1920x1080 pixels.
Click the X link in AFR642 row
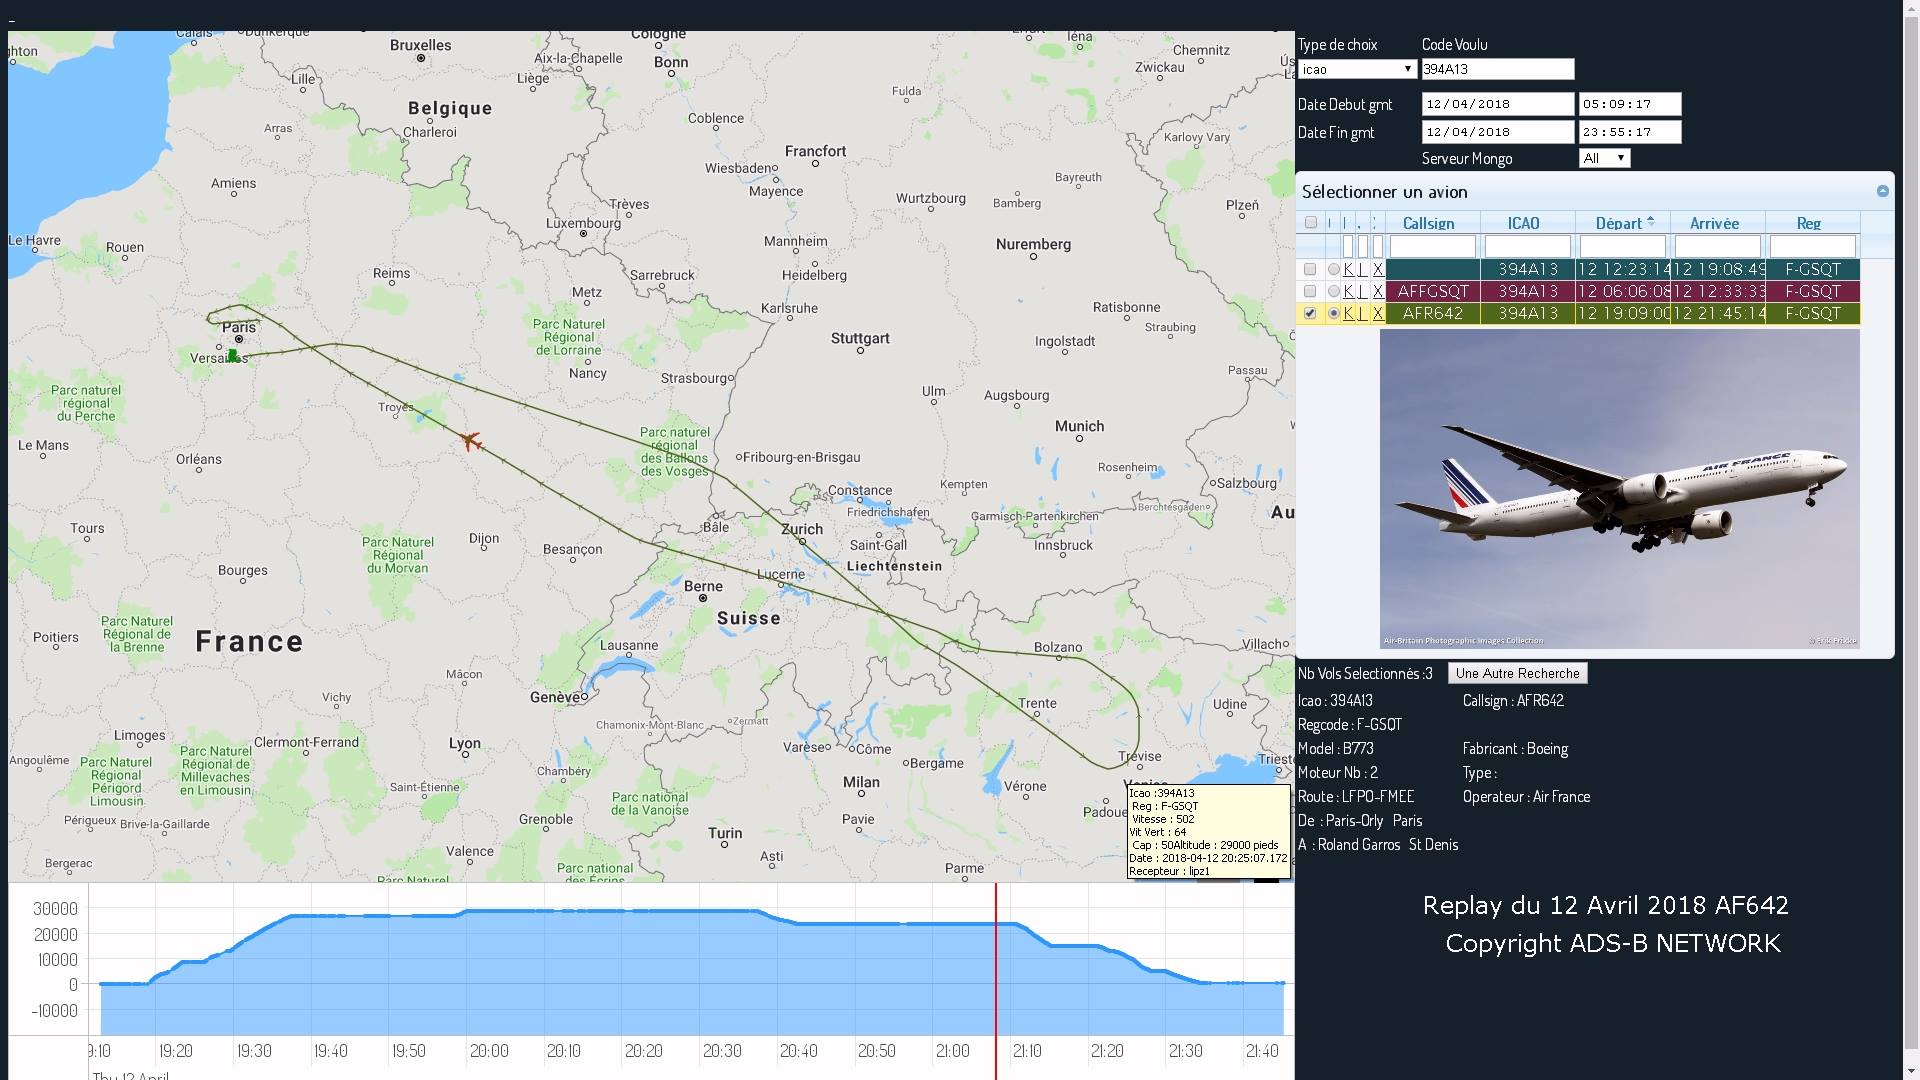coord(1378,313)
